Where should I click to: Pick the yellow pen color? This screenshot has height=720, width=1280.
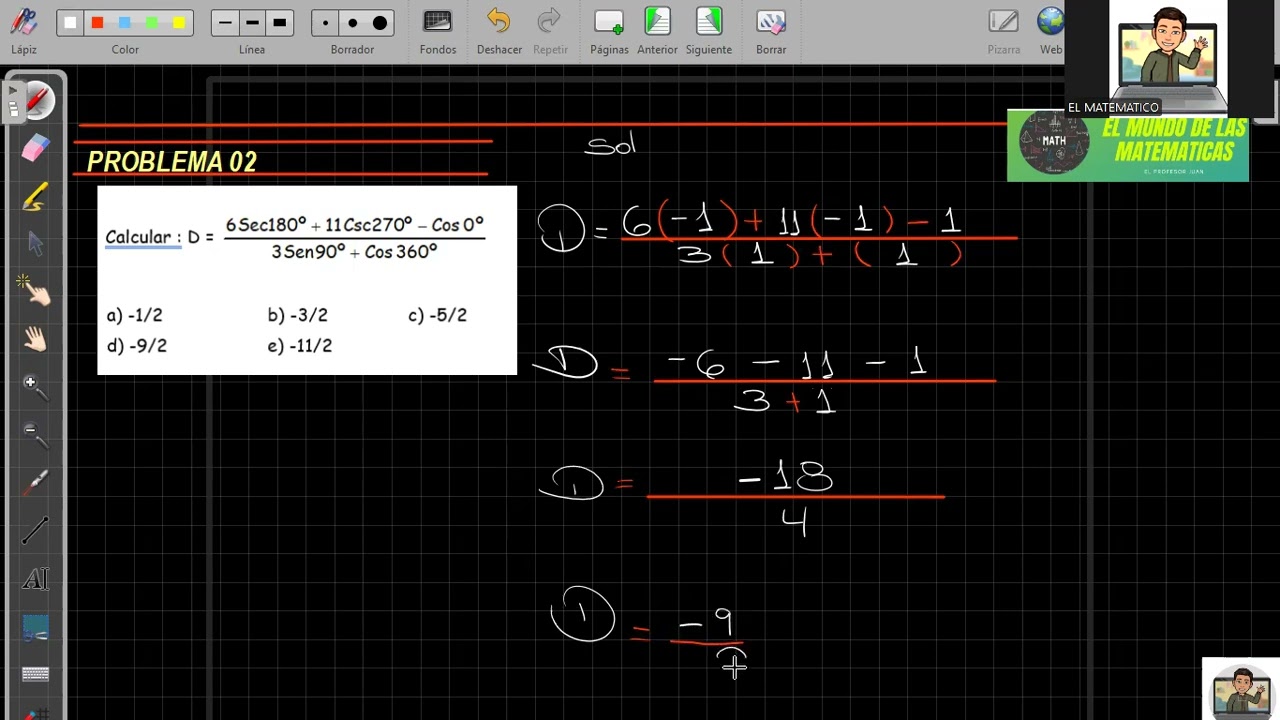[x=178, y=23]
